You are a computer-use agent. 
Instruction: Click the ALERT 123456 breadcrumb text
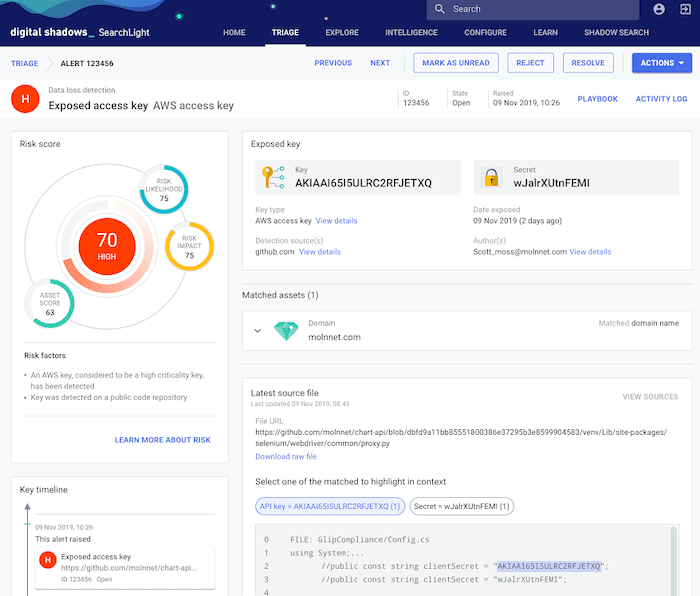pos(87,63)
